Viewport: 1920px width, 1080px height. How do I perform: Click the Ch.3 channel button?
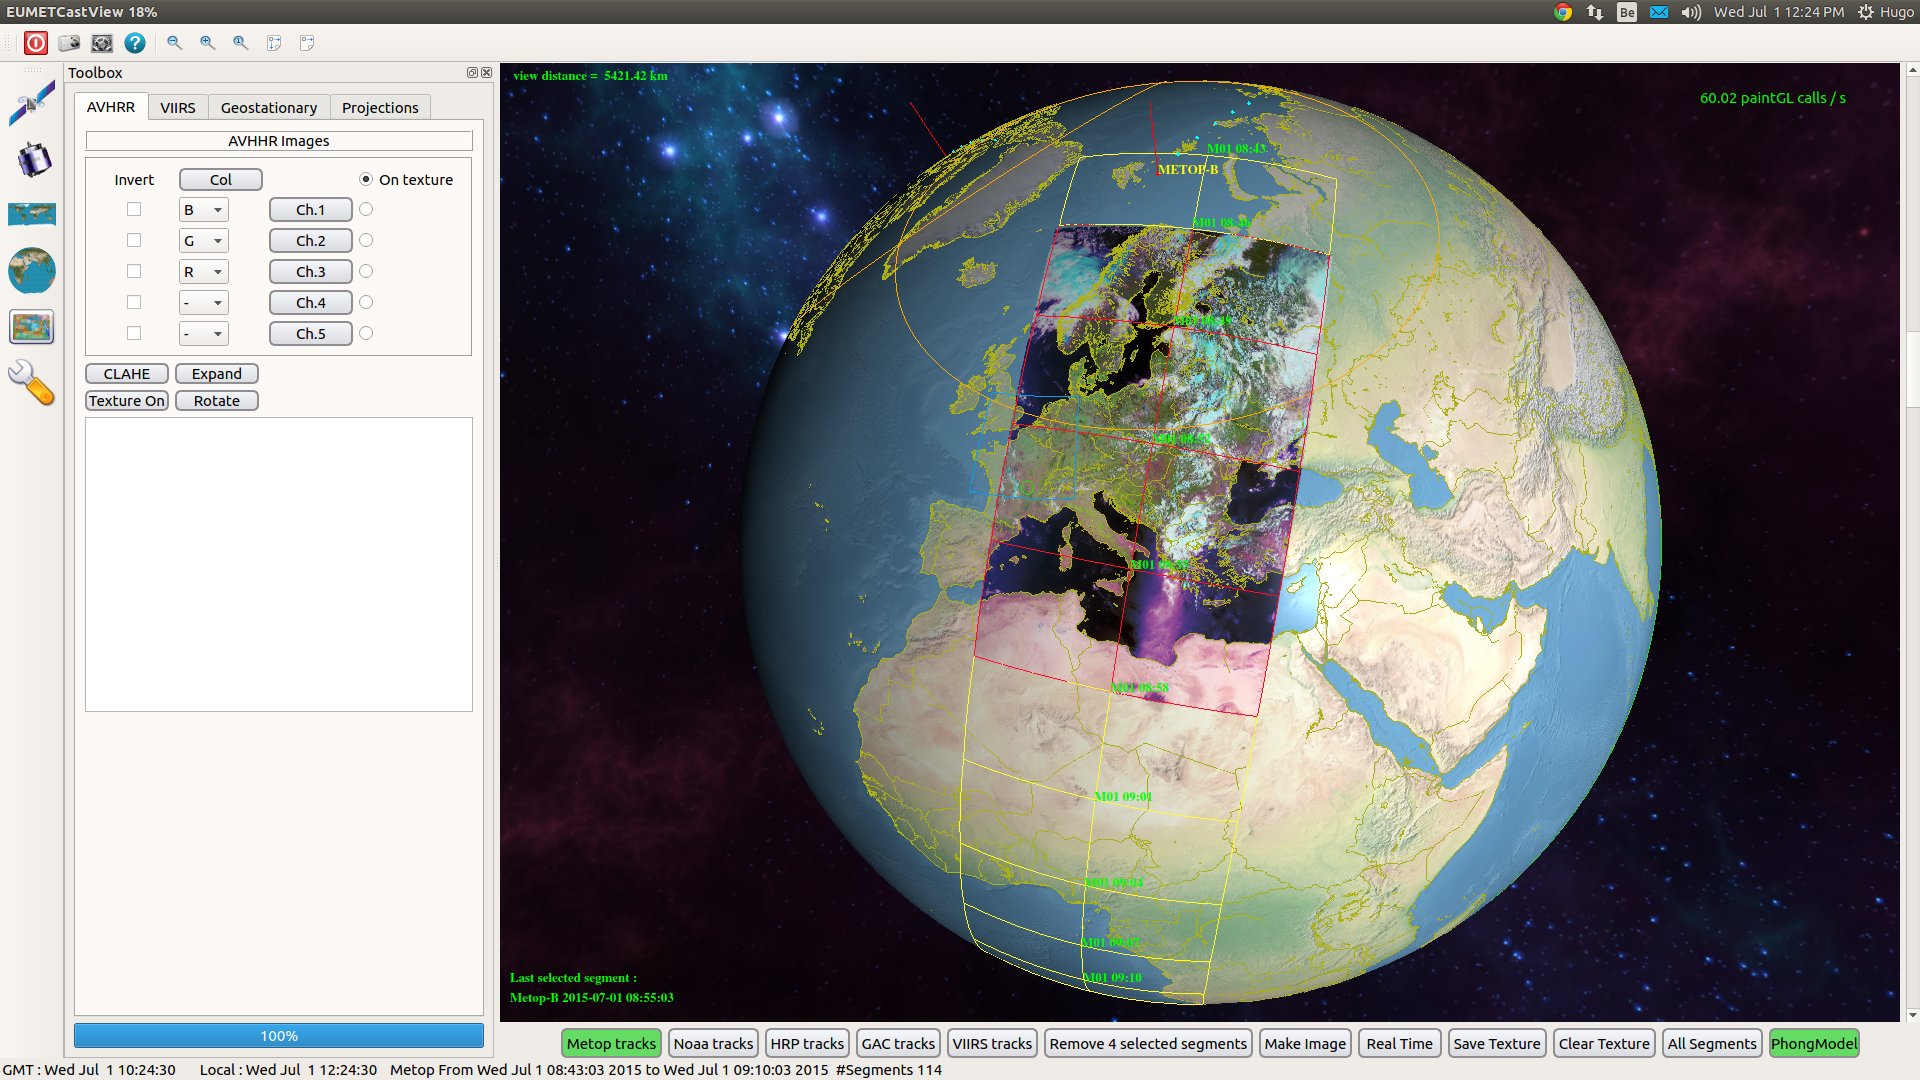(x=311, y=272)
